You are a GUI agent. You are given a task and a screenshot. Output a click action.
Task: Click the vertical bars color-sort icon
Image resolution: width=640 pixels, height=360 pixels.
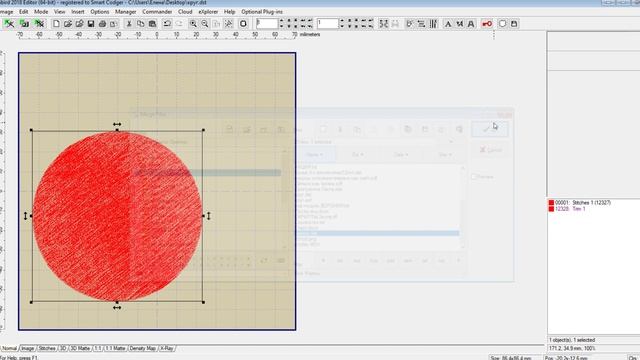tap(433, 24)
